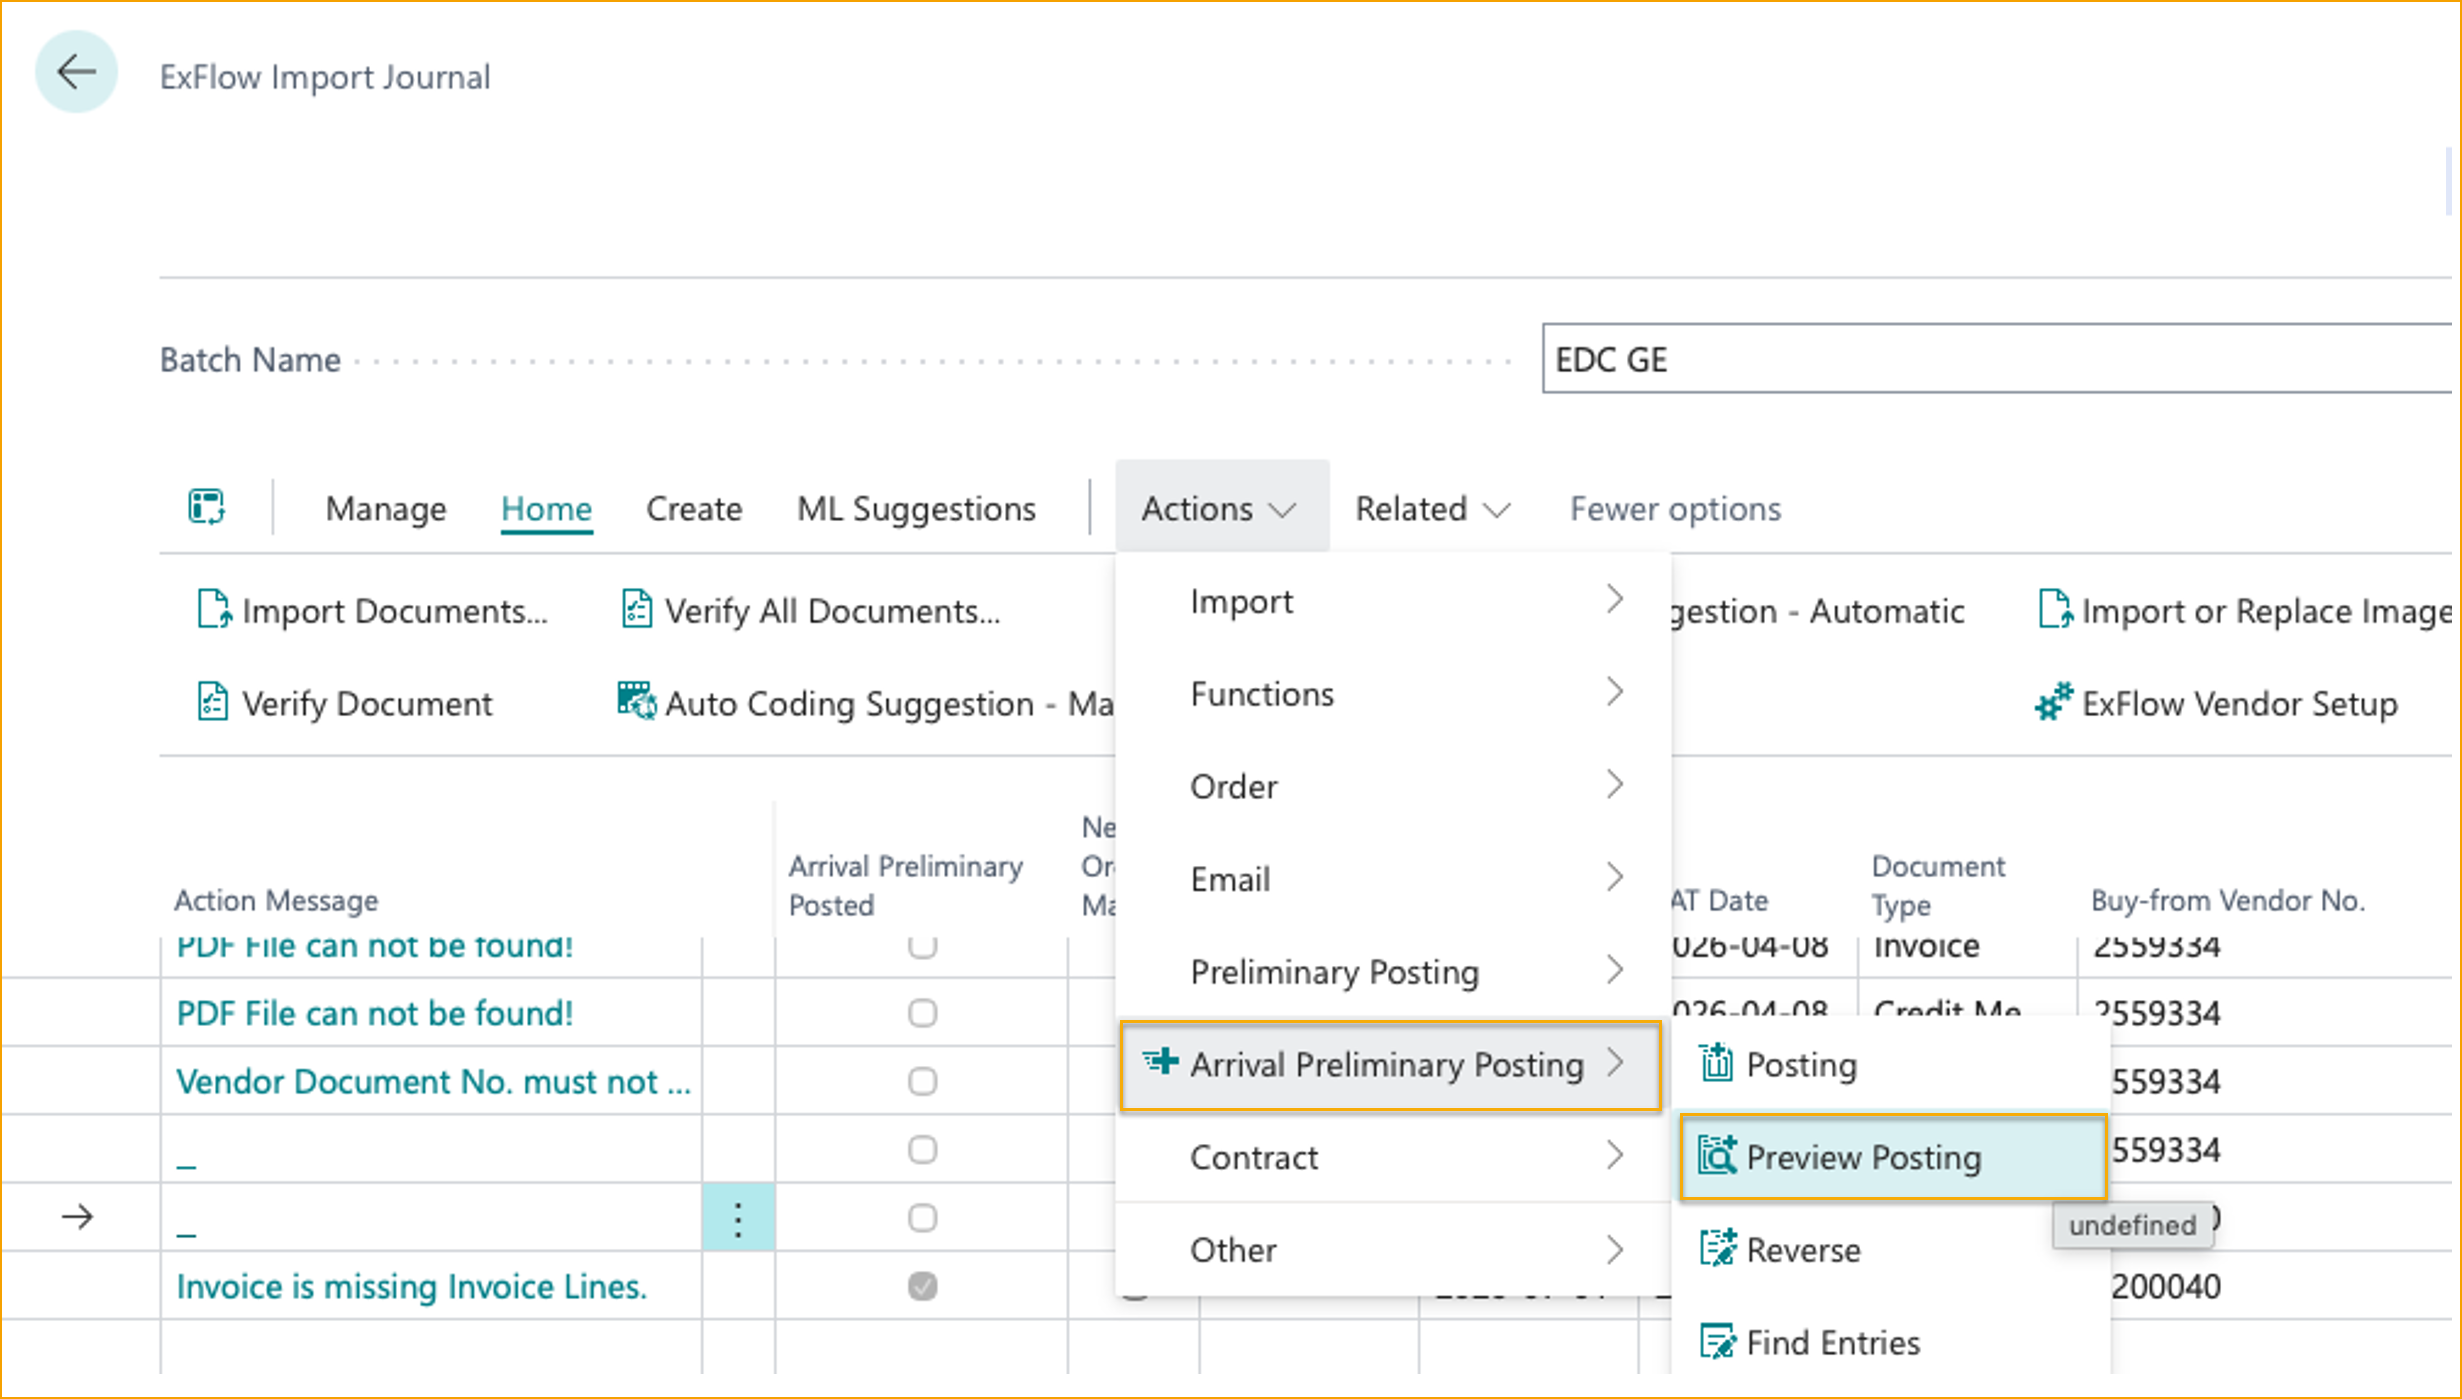Click the ExFlow Import Journal page title
The height and width of the screenshot is (1399, 2462).
[325, 76]
